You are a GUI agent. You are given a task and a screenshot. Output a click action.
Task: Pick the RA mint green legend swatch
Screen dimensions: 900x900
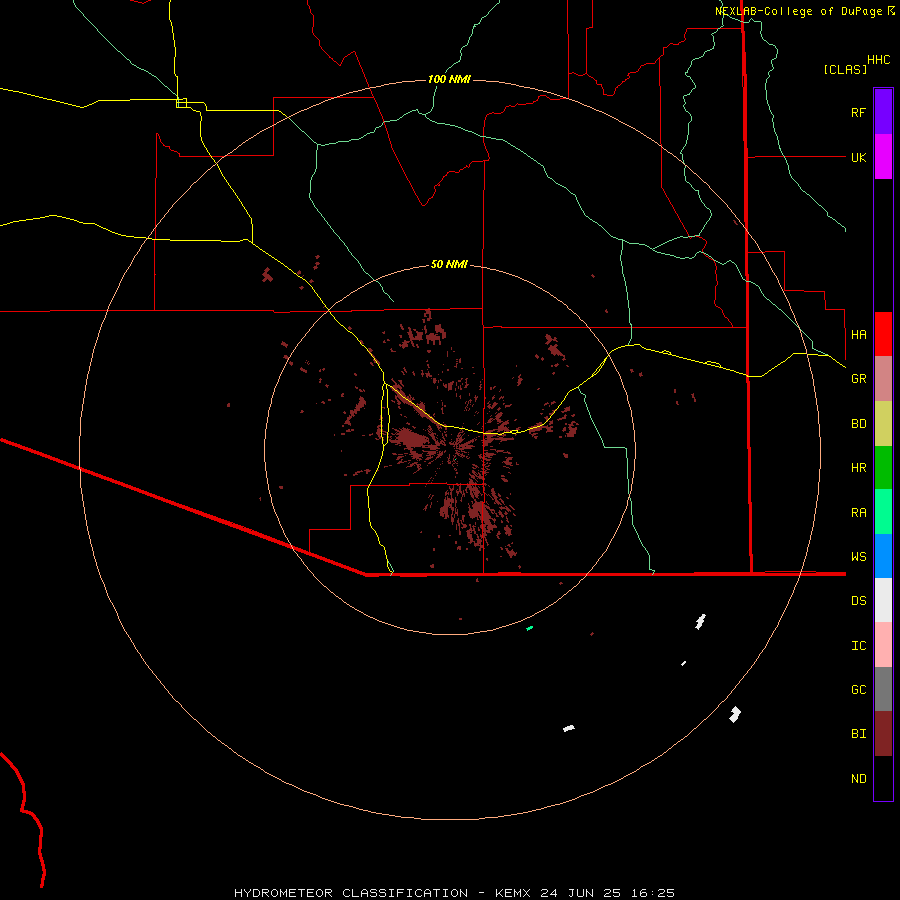[883, 511]
